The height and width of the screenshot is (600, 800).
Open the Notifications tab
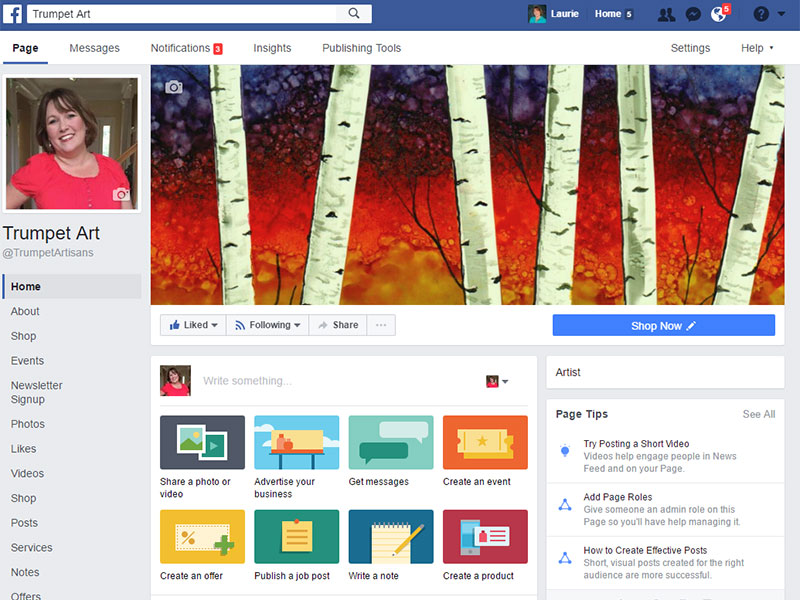[x=186, y=48]
